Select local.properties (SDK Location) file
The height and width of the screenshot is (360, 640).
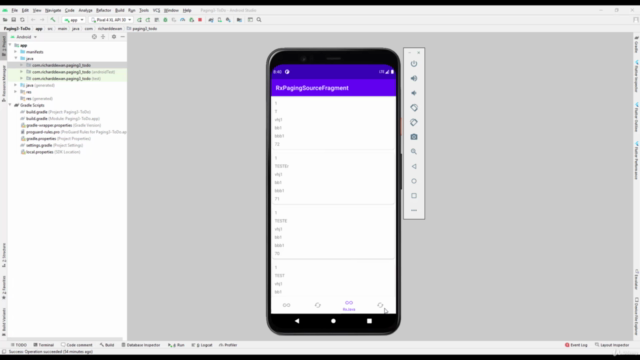(x=50, y=152)
